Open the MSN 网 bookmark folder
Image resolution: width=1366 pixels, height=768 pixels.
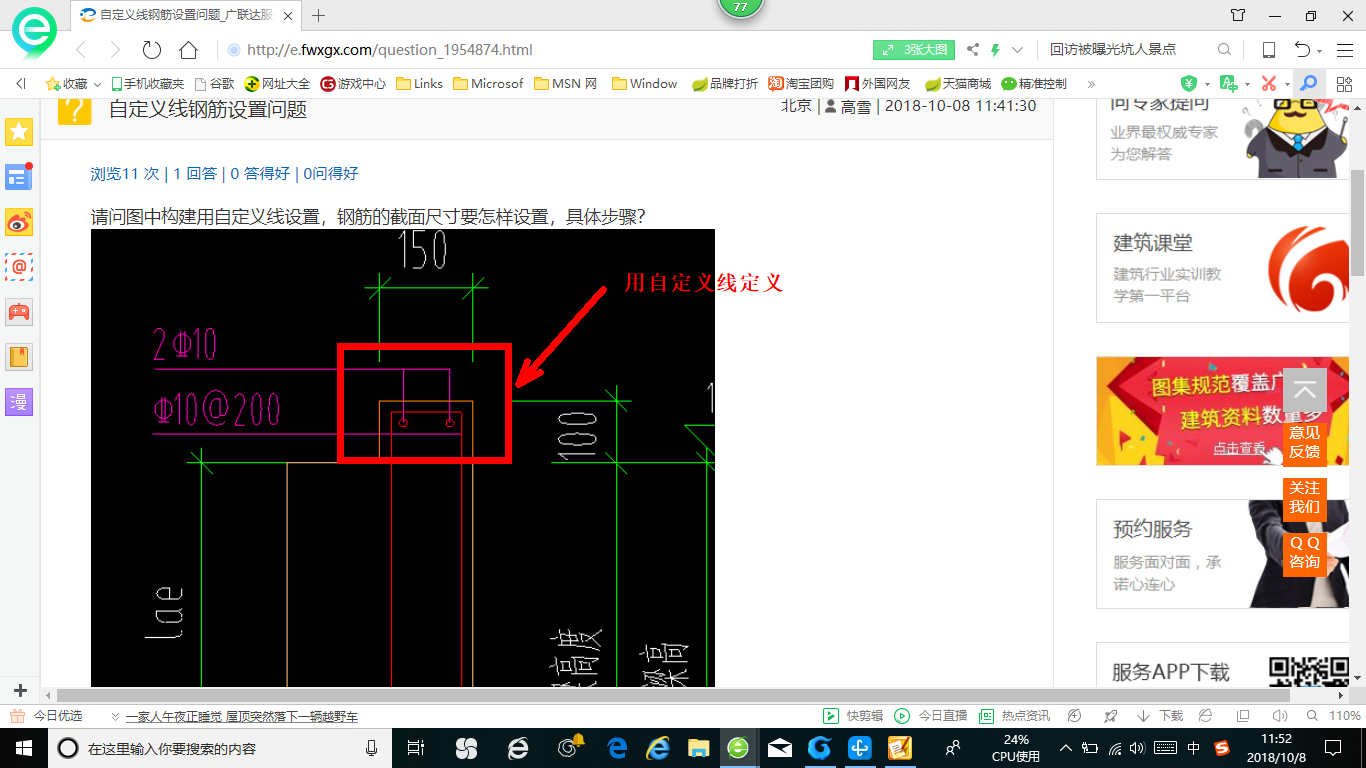pos(565,84)
